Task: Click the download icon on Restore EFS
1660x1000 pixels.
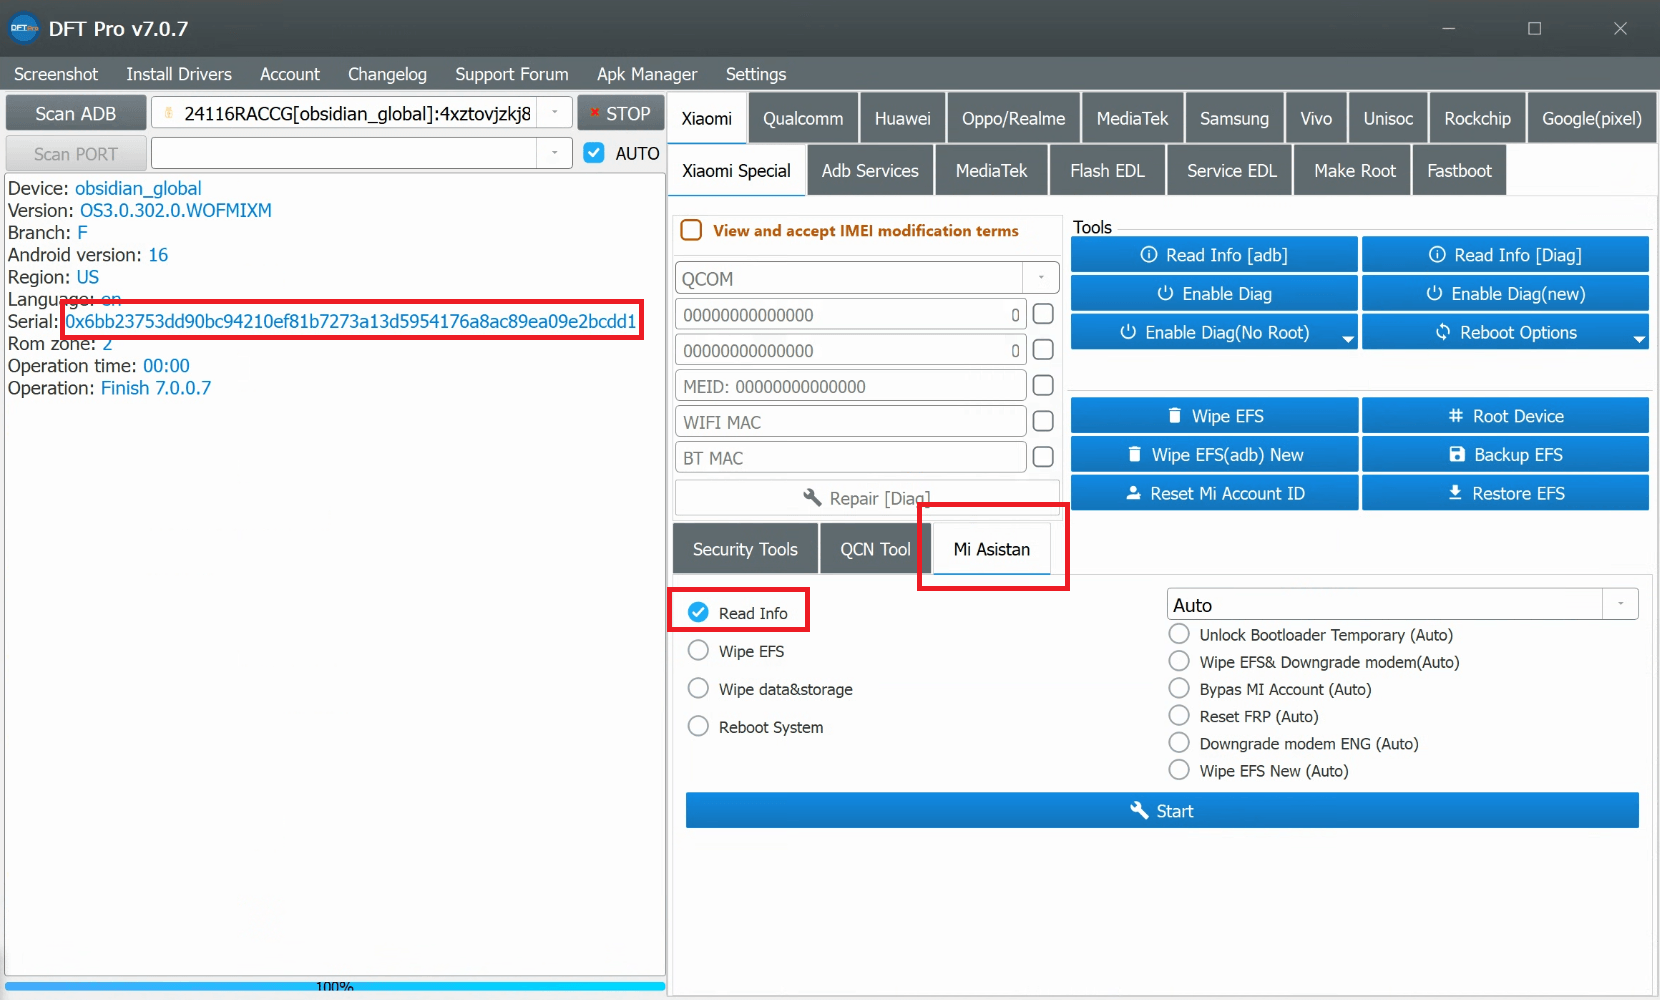Action: pos(1455,493)
